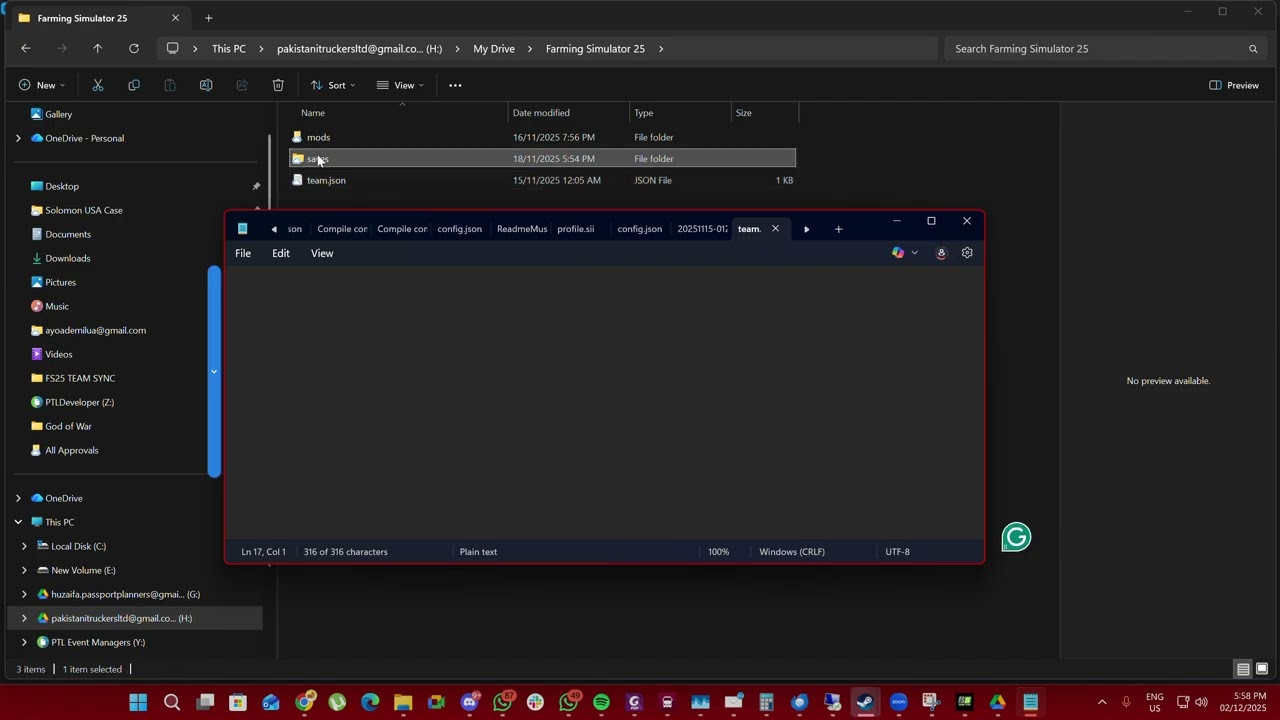Screen dimensions: 1280x720
Task: Open the Sort dropdown
Action: click(333, 85)
